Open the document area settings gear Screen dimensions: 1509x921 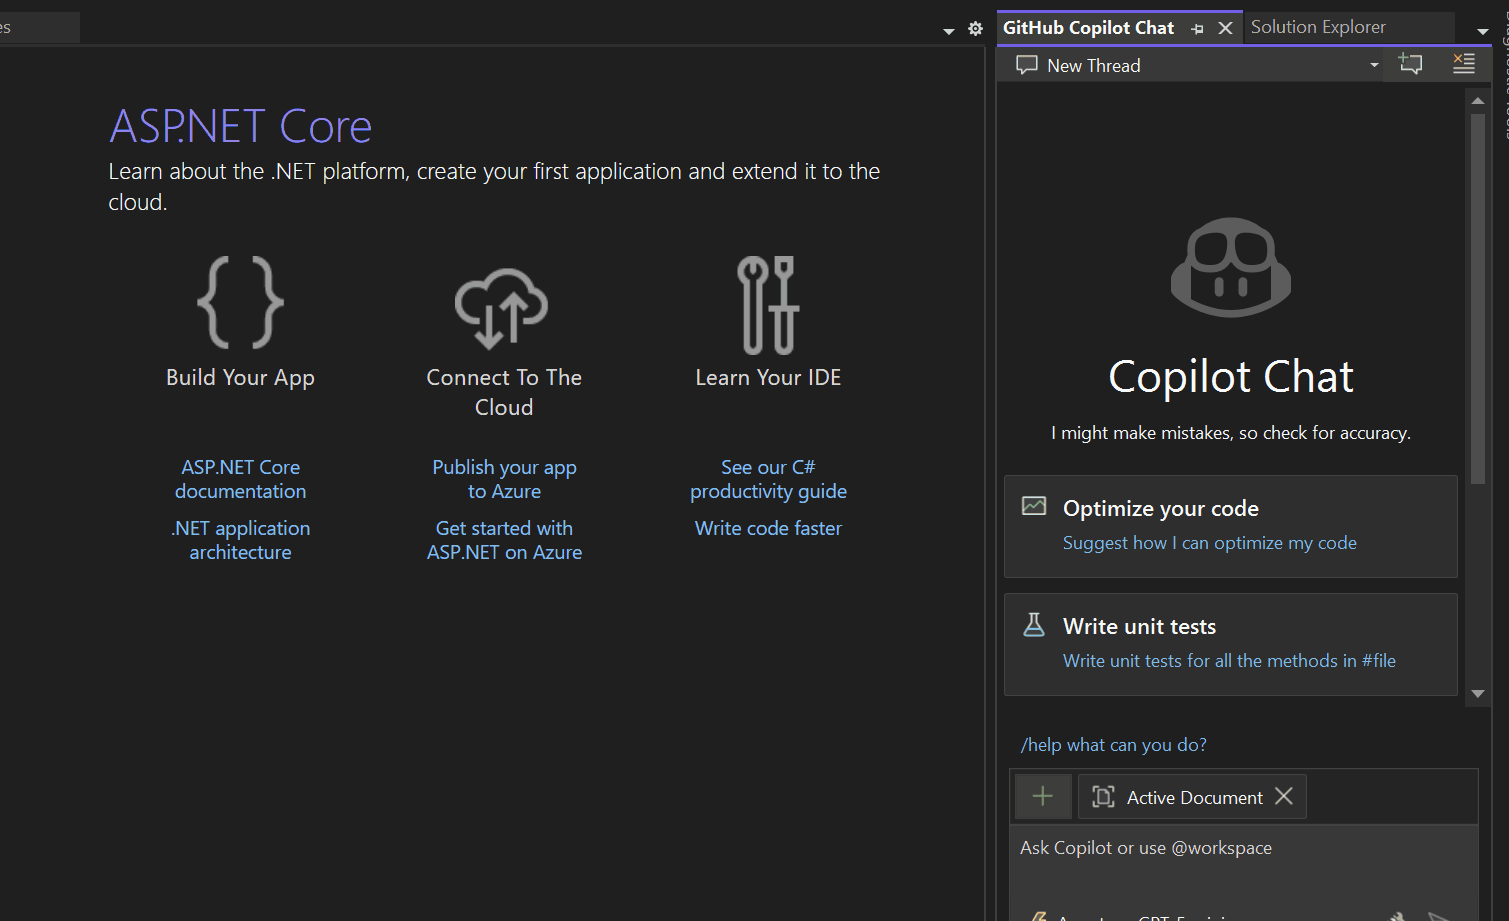pos(975,29)
